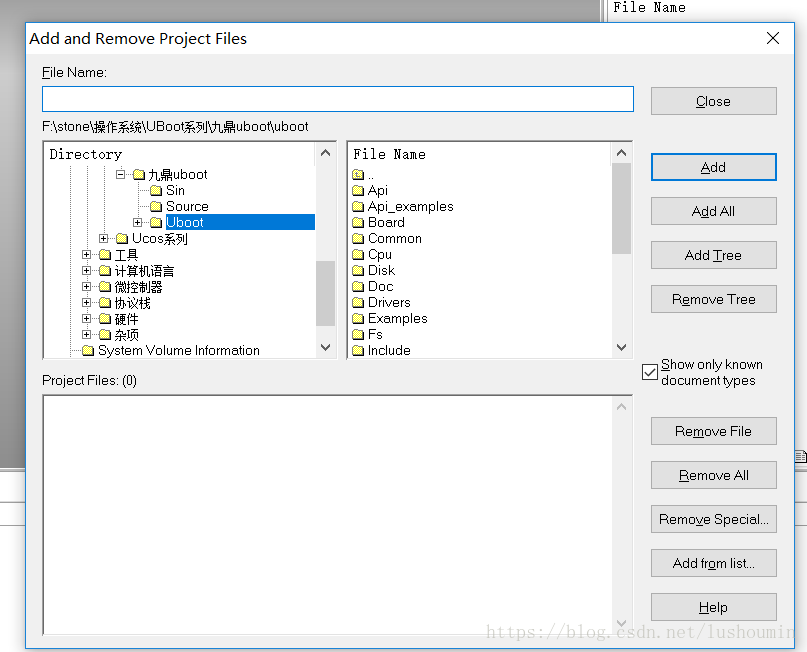Click the Add from list button

tap(713, 563)
